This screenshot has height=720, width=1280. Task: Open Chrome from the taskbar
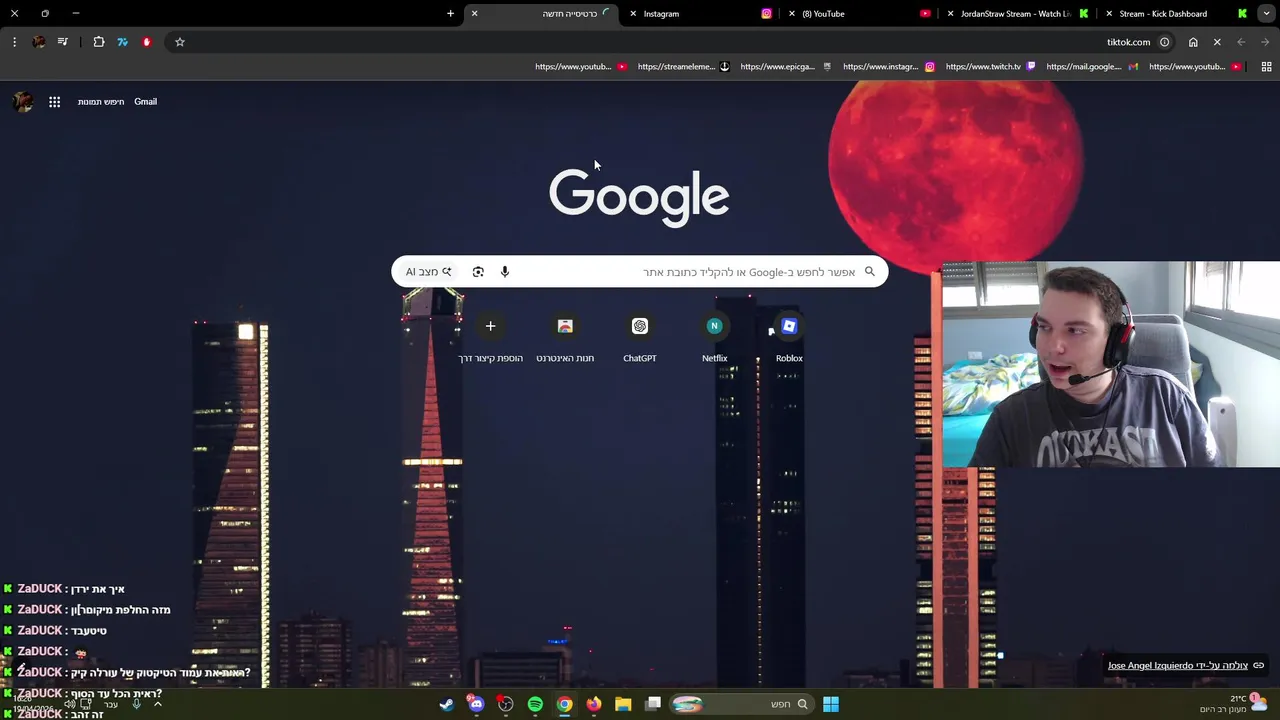click(565, 704)
